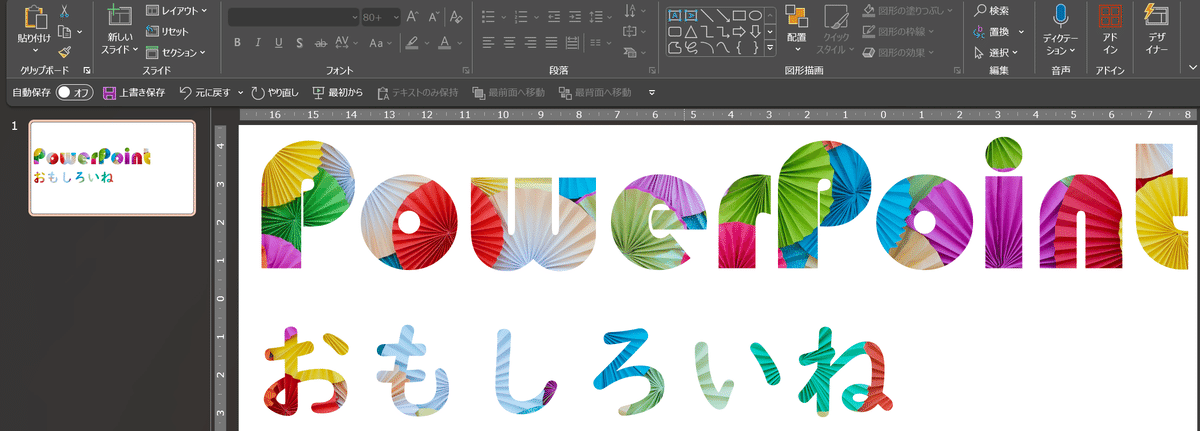The image size is (1200, 431).
Task: Center align the text
Action: click(509, 42)
